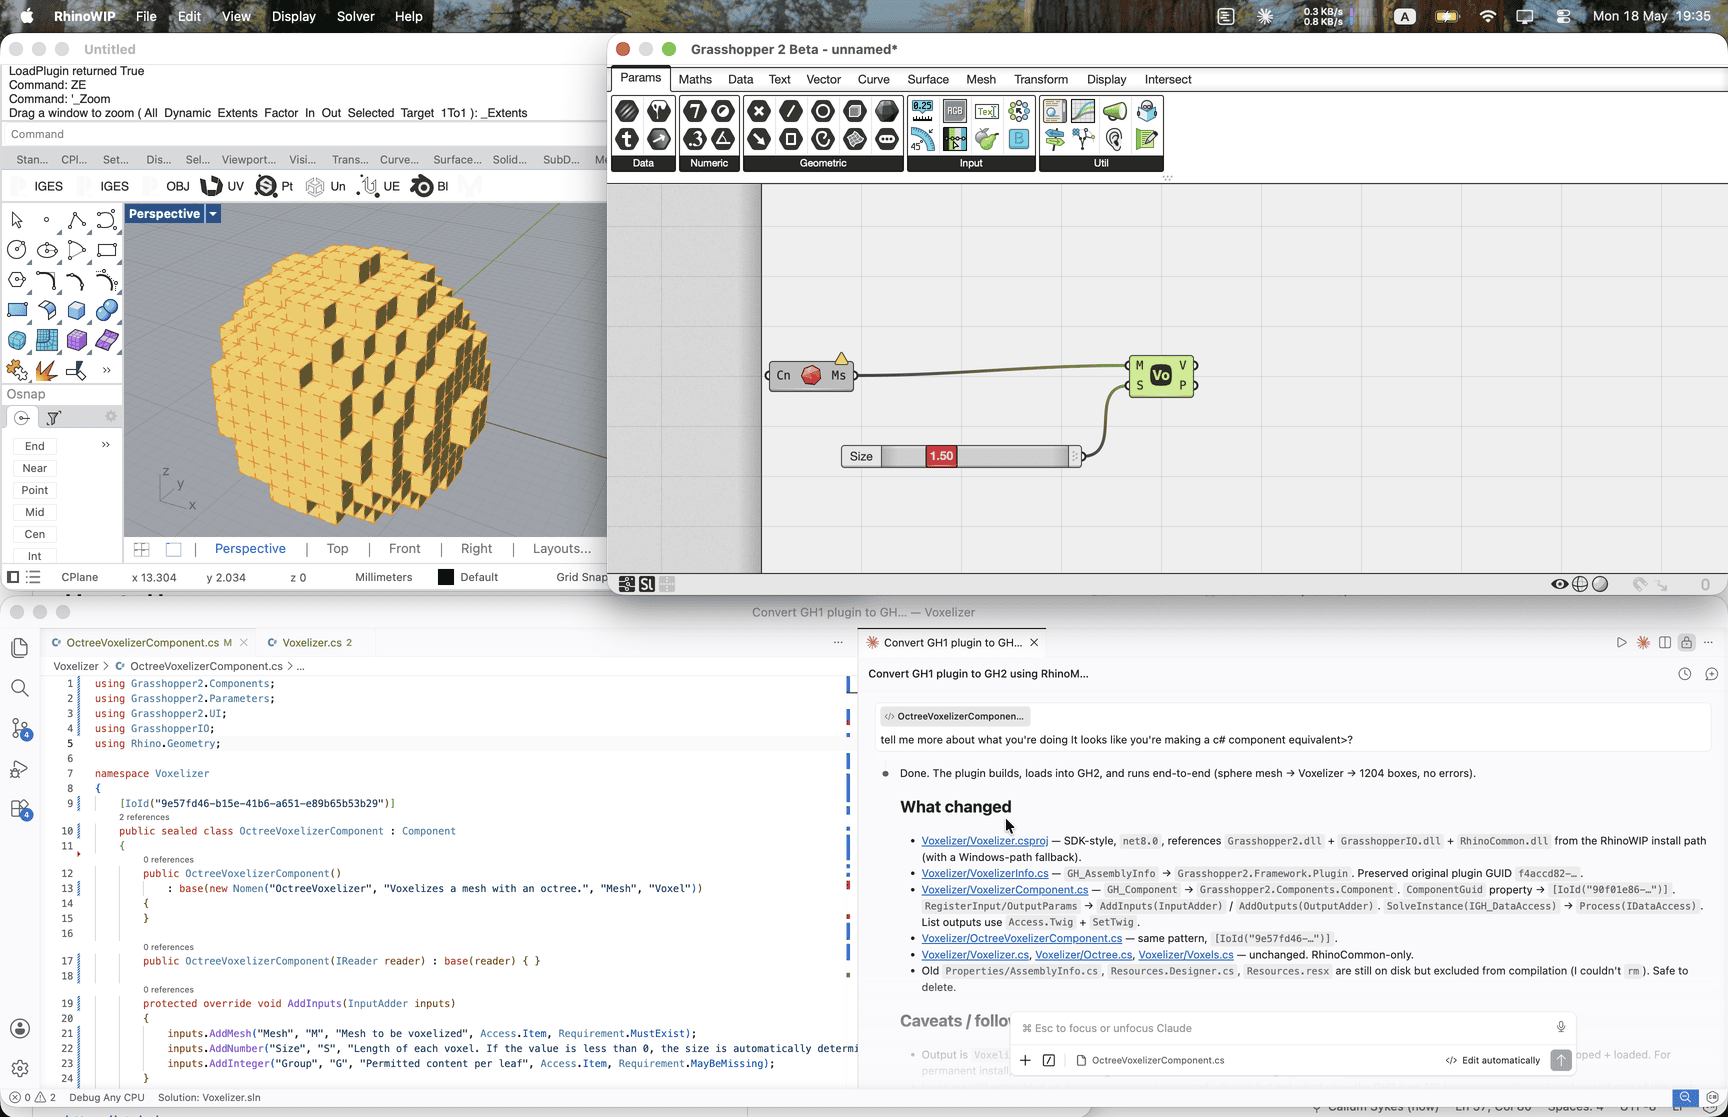1728x1117 pixels.
Task: Open the VS Code Extensions sidebar icon
Action: pyautogui.click(x=20, y=808)
